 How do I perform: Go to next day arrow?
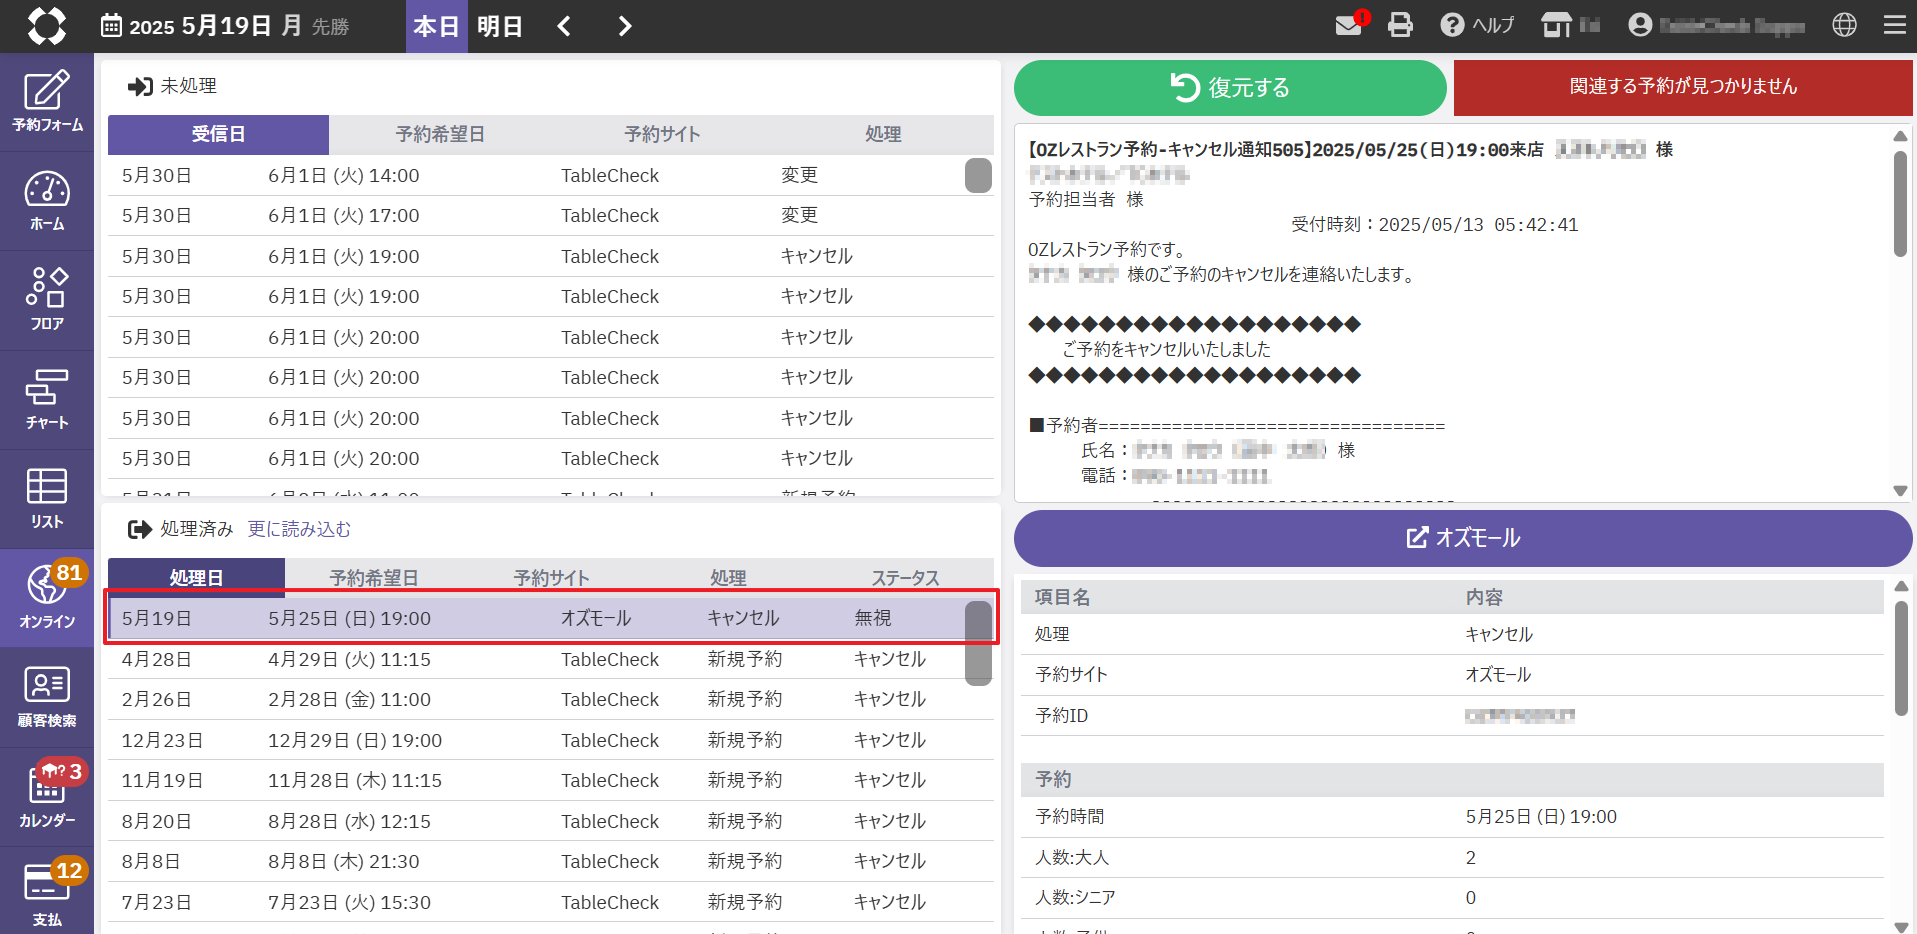pyautogui.click(x=625, y=26)
